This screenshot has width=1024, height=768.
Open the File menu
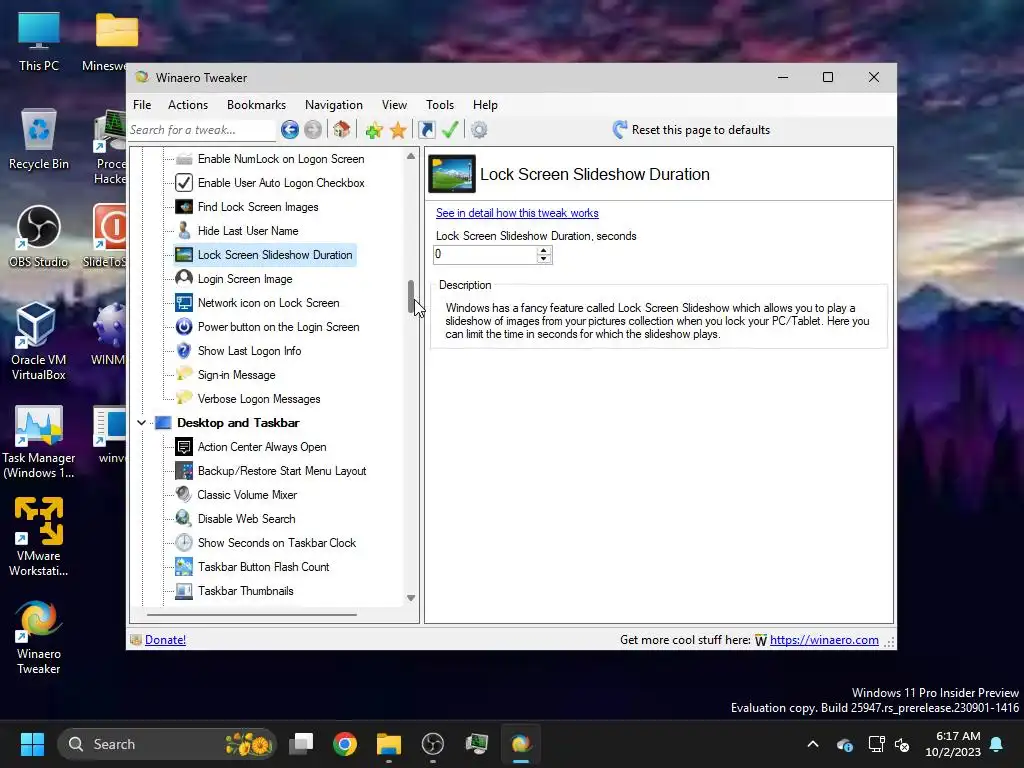(x=142, y=104)
